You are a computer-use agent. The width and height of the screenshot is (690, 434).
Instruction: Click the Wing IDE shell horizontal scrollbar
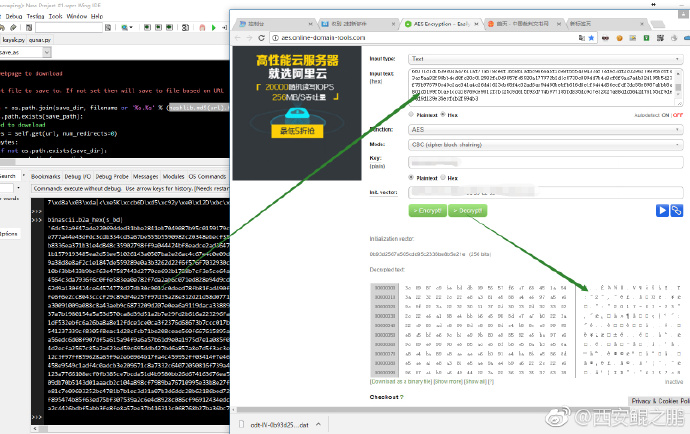[x=132, y=428]
